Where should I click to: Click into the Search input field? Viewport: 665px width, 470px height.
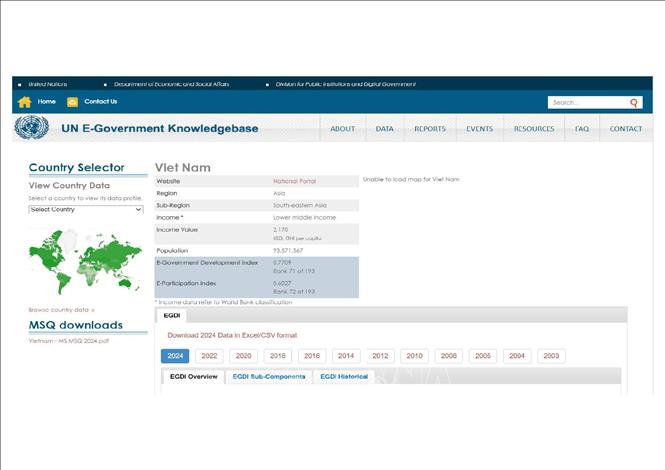click(587, 102)
